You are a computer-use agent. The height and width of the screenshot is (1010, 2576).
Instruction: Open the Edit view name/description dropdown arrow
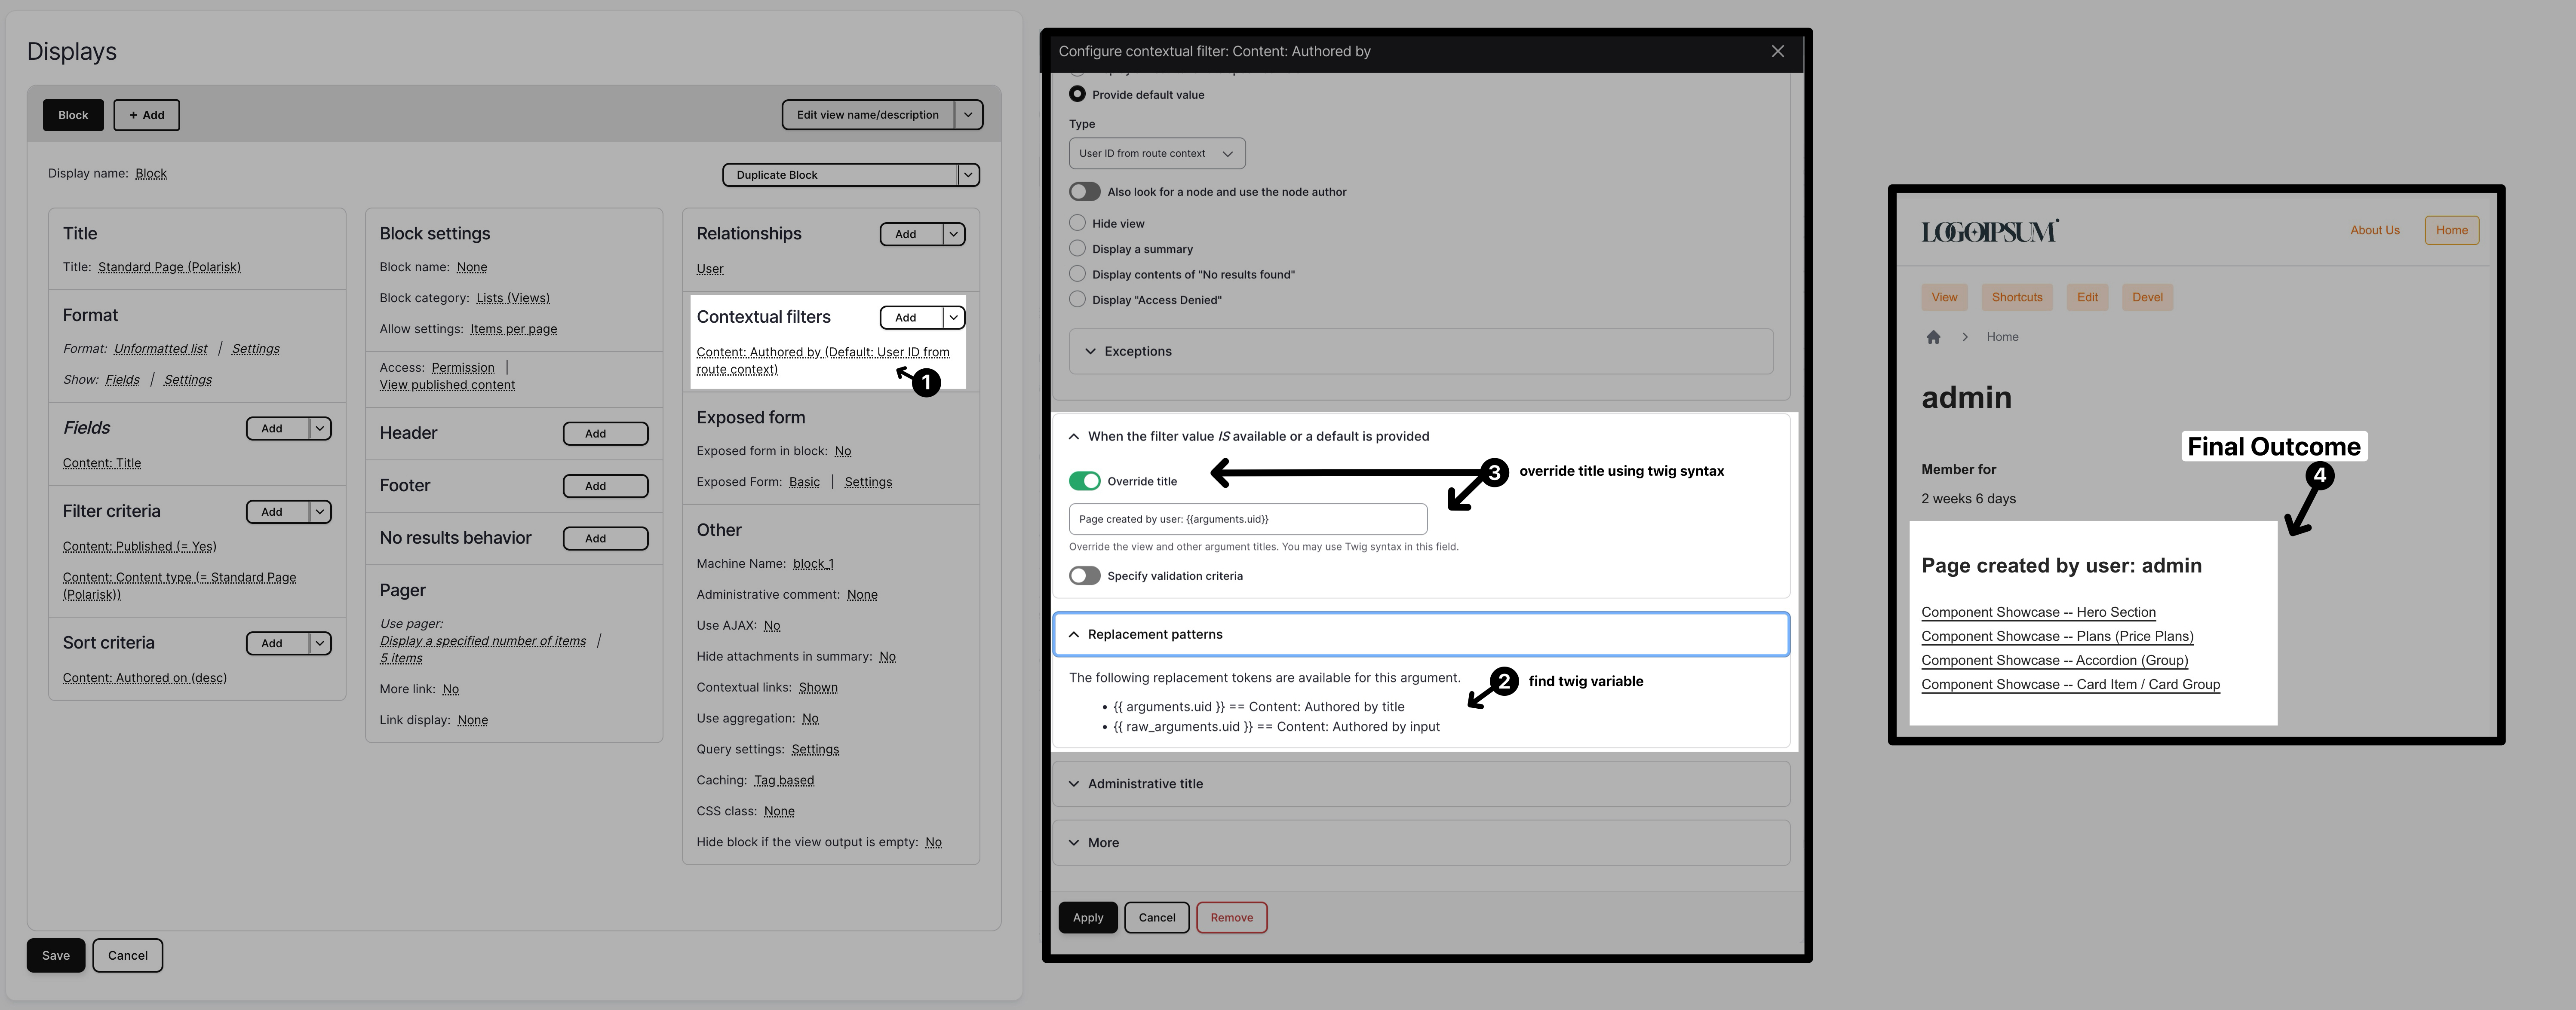click(x=968, y=115)
